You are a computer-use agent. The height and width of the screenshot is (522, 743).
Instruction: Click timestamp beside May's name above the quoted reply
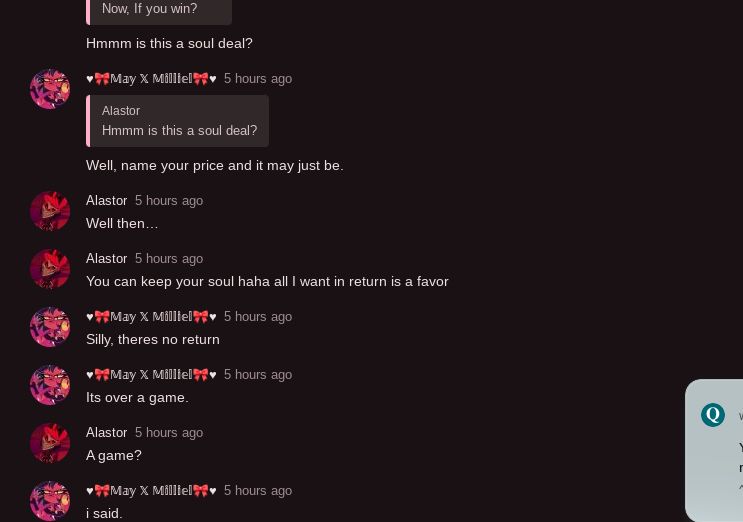click(x=258, y=79)
